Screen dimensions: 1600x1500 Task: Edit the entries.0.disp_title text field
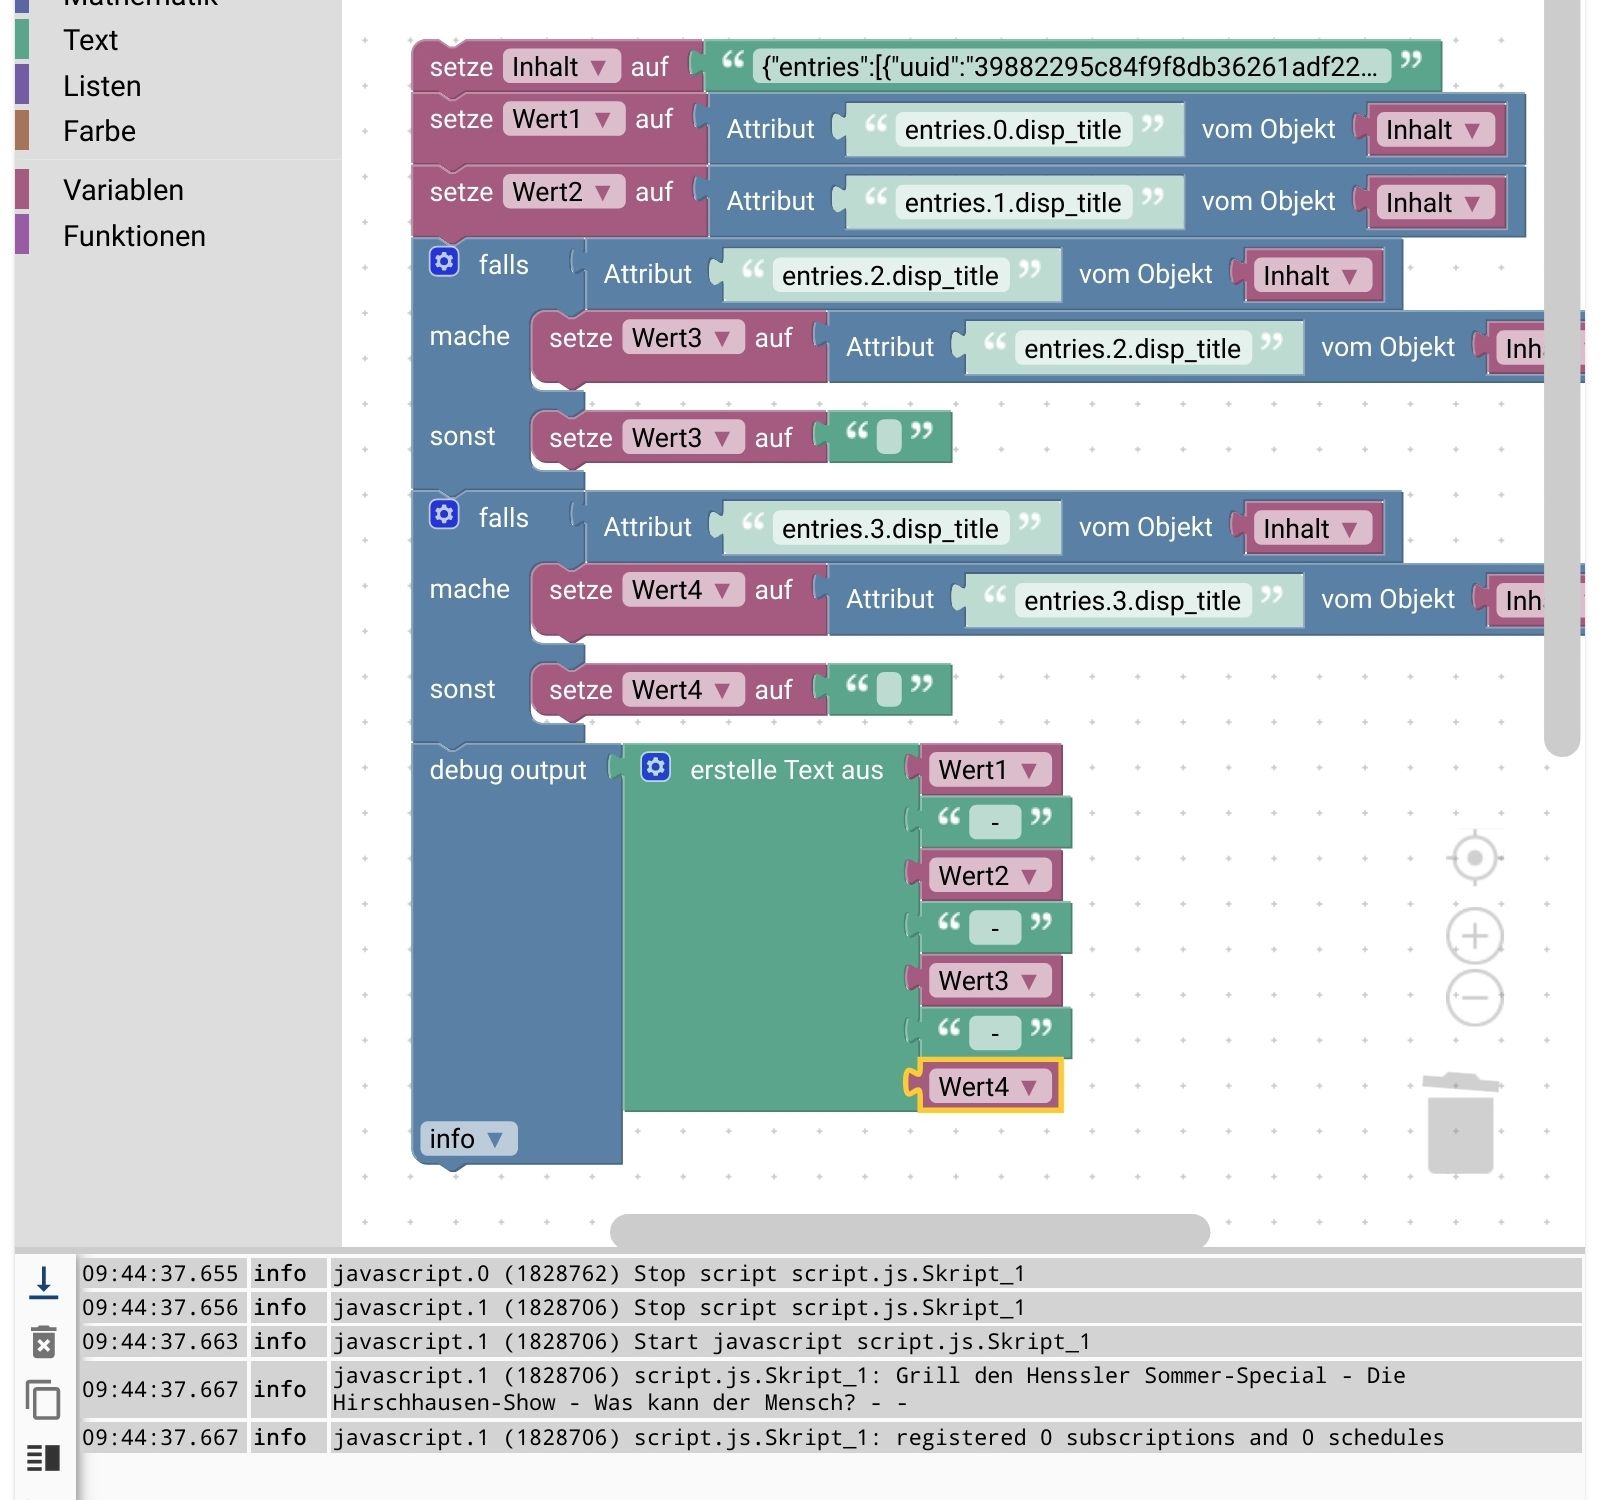[1013, 130]
